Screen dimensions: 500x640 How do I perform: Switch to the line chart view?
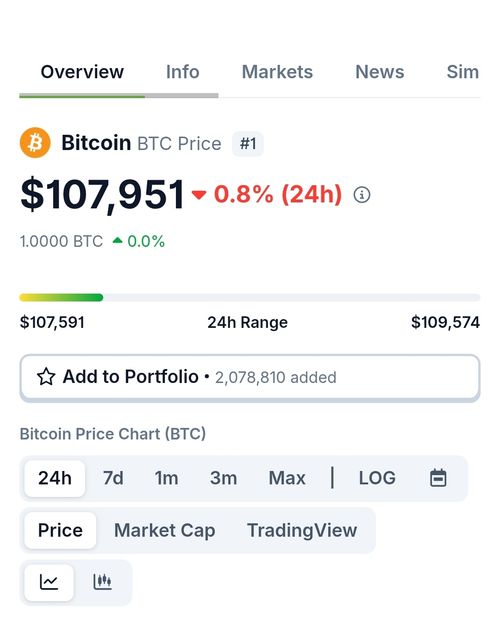49,582
